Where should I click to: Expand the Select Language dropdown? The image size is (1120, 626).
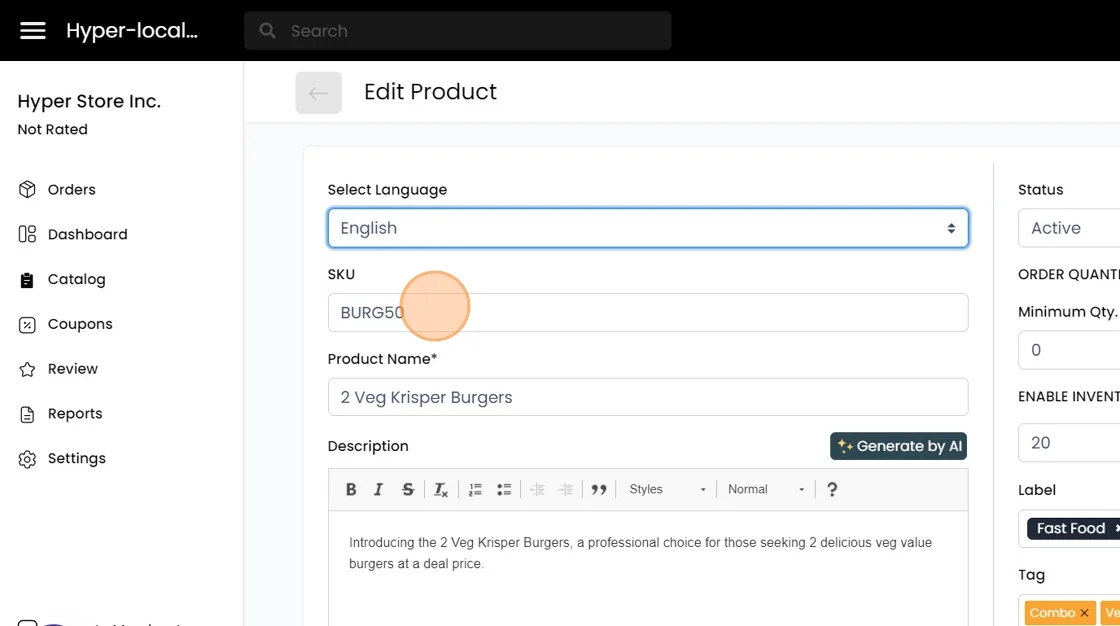[648, 228]
